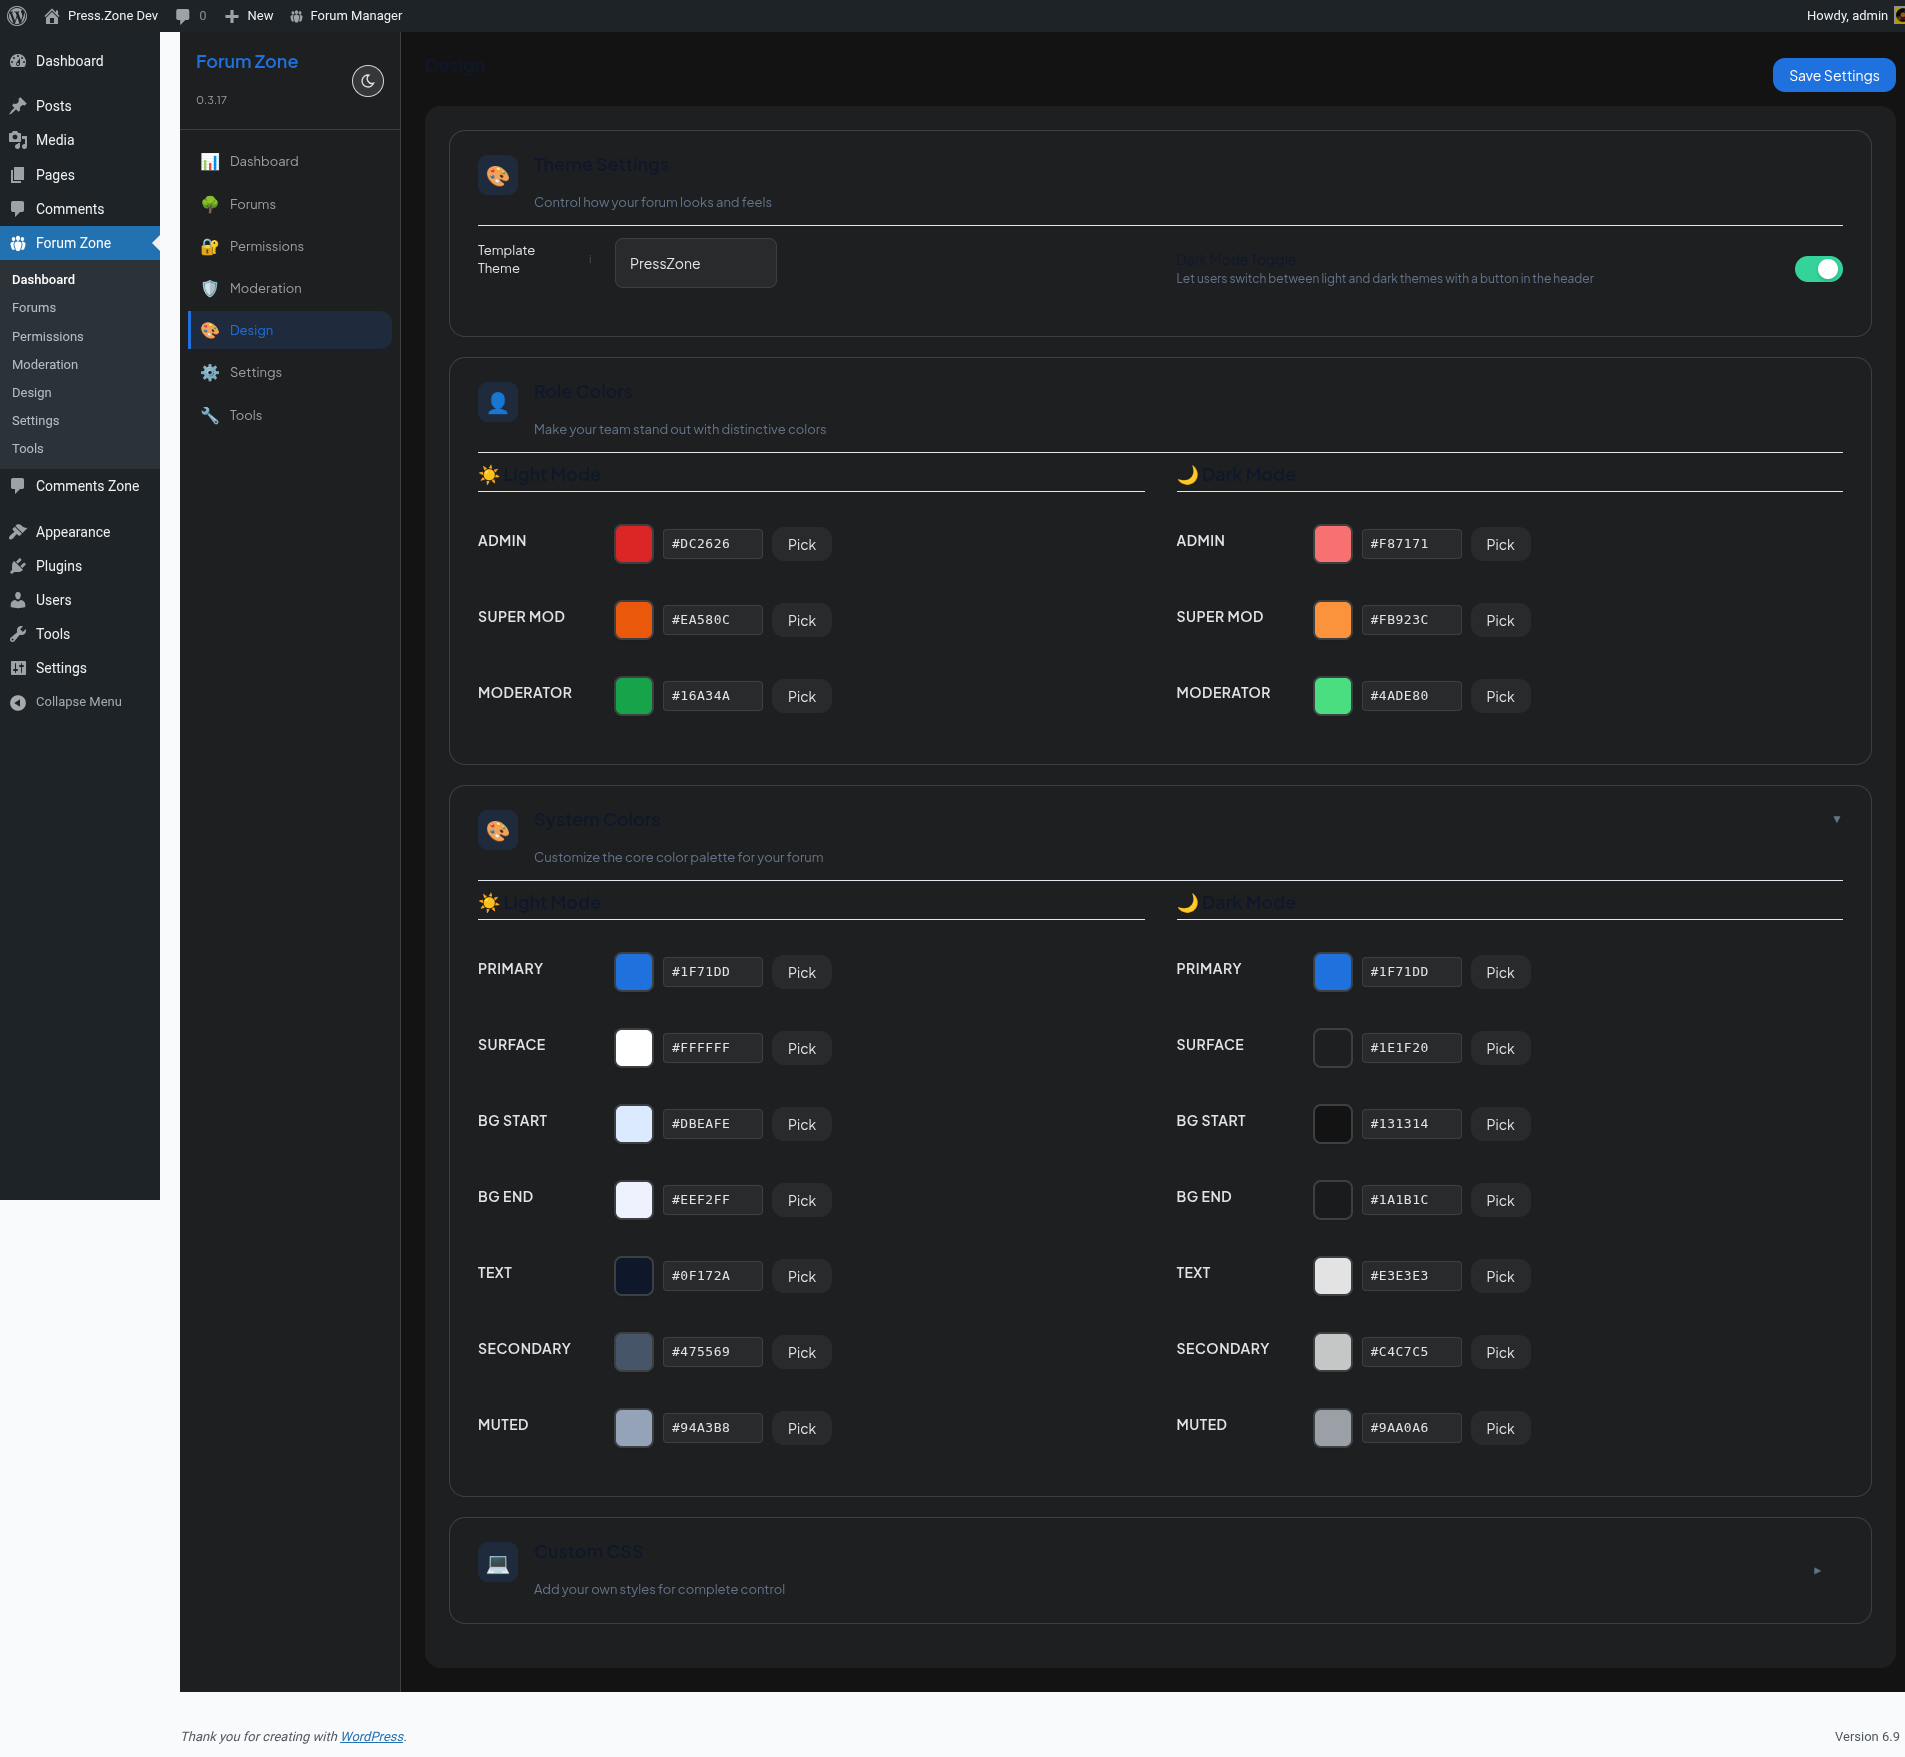Disable the Dark Mode Toggle switch
The width and height of the screenshot is (1905, 1757).
pyautogui.click(x=1818, y=269)
